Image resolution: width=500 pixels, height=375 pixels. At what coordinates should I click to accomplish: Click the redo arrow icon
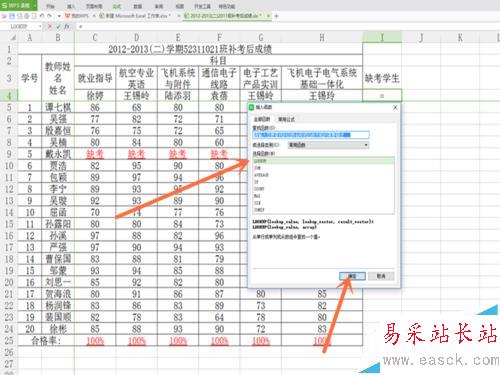[49, 16]
